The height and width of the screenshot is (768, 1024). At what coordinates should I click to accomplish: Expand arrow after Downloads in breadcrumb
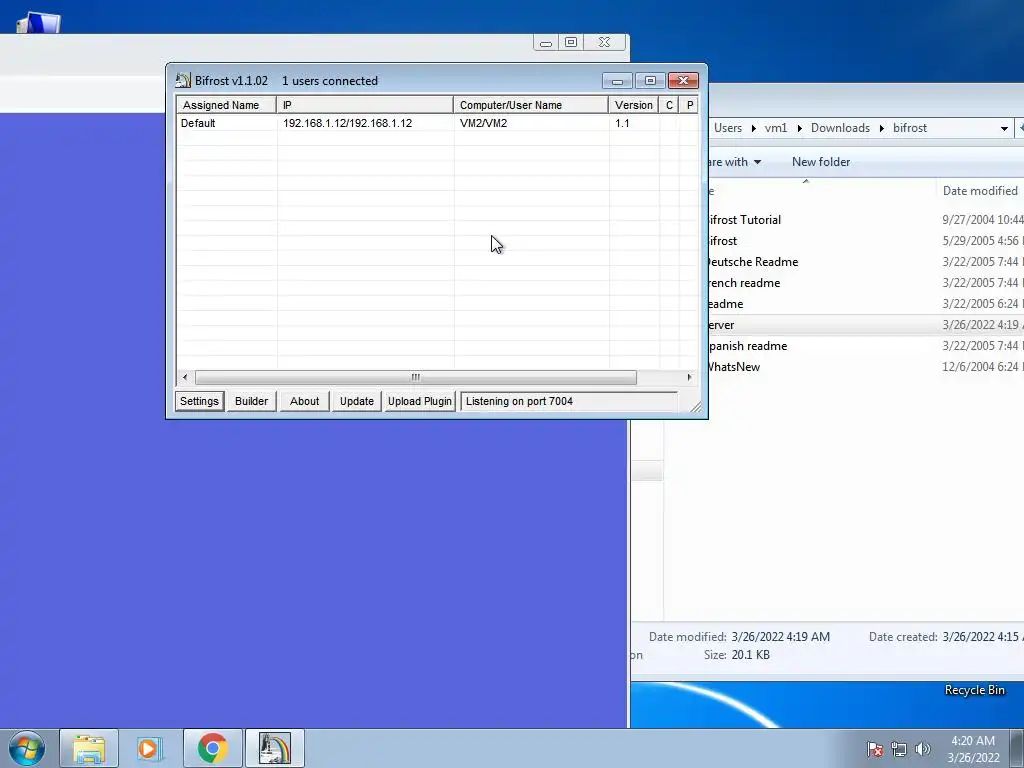click(x=882, y=129)
